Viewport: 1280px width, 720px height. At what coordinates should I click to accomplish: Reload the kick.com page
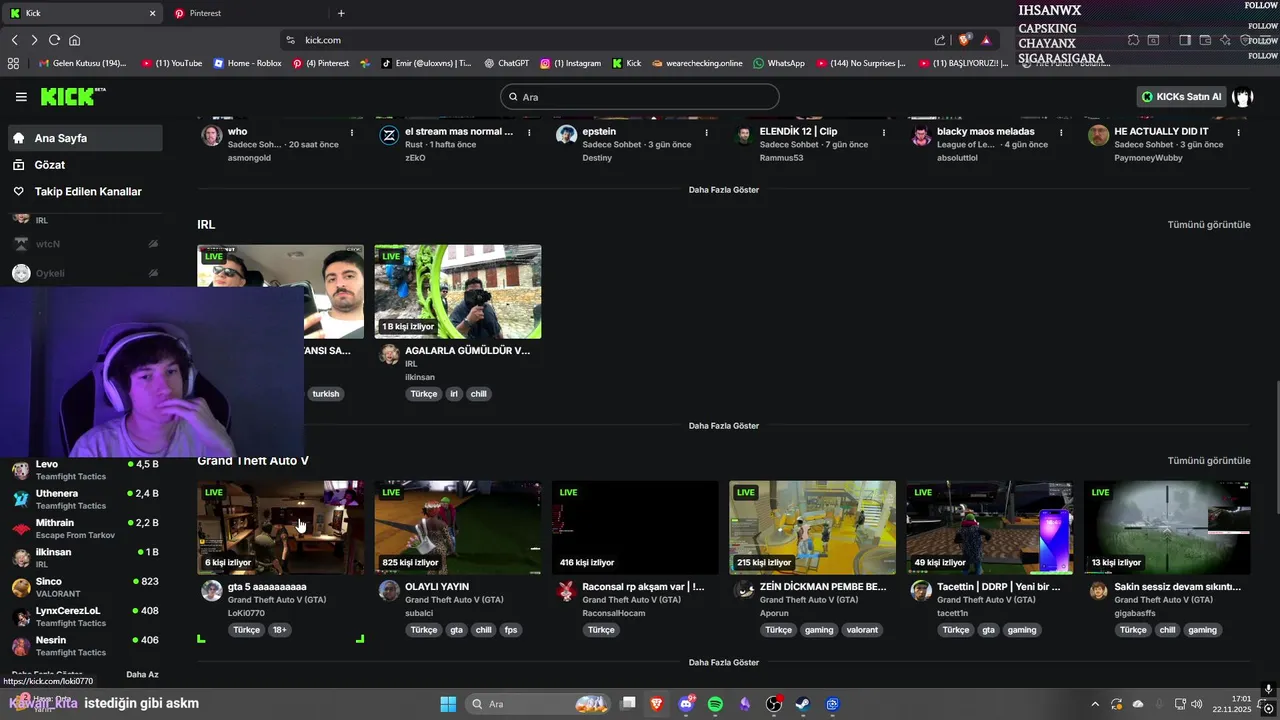pyautogui.click(x=54, y=40)
